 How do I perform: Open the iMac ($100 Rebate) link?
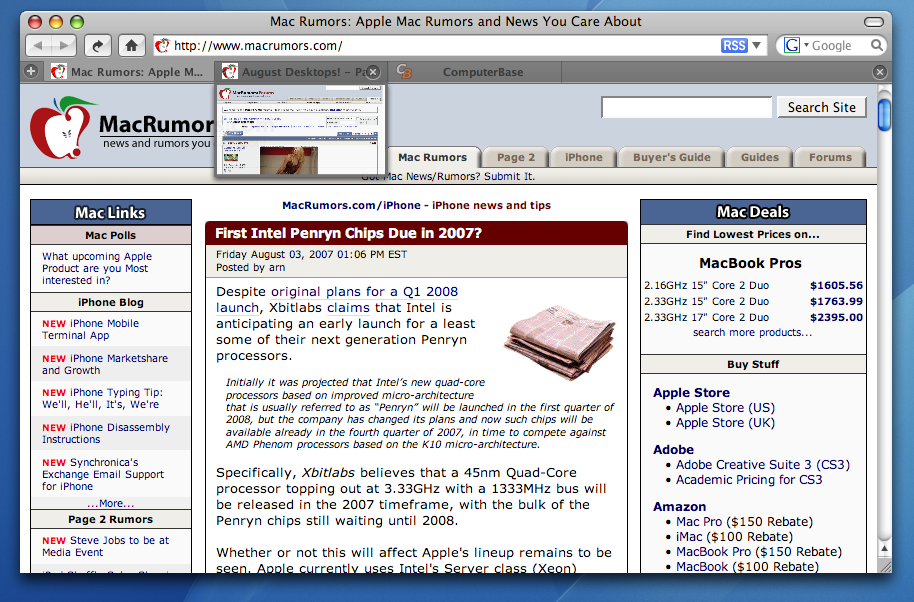pos(734,537)
